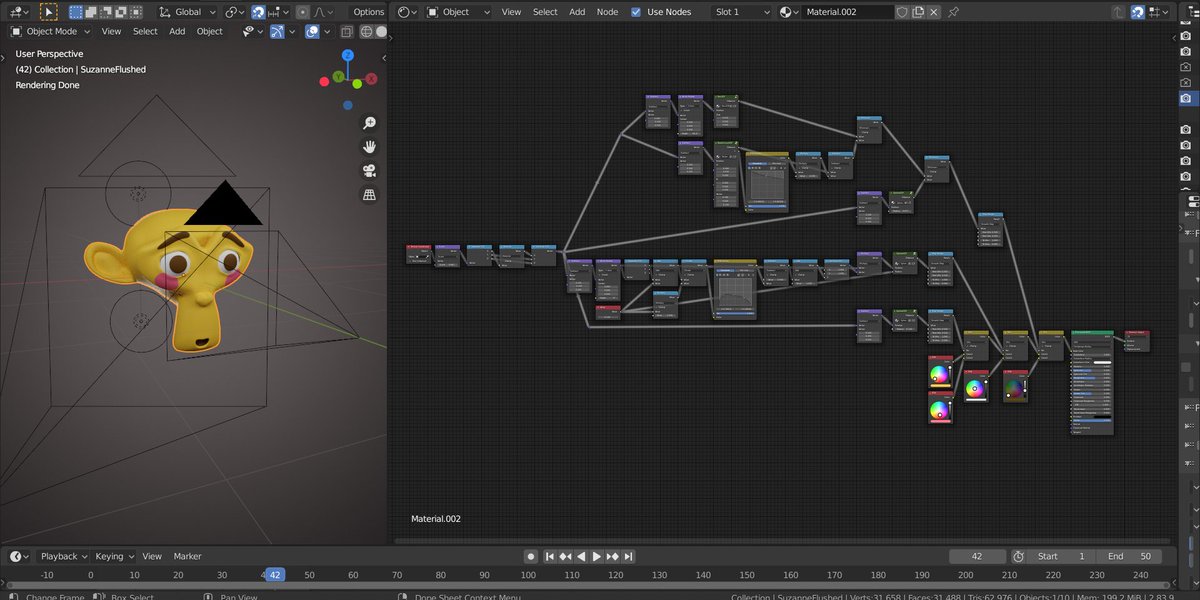The image size is (1200, 600).
Task: Click the current frame 42 field
Action: [x=976, y=556]
